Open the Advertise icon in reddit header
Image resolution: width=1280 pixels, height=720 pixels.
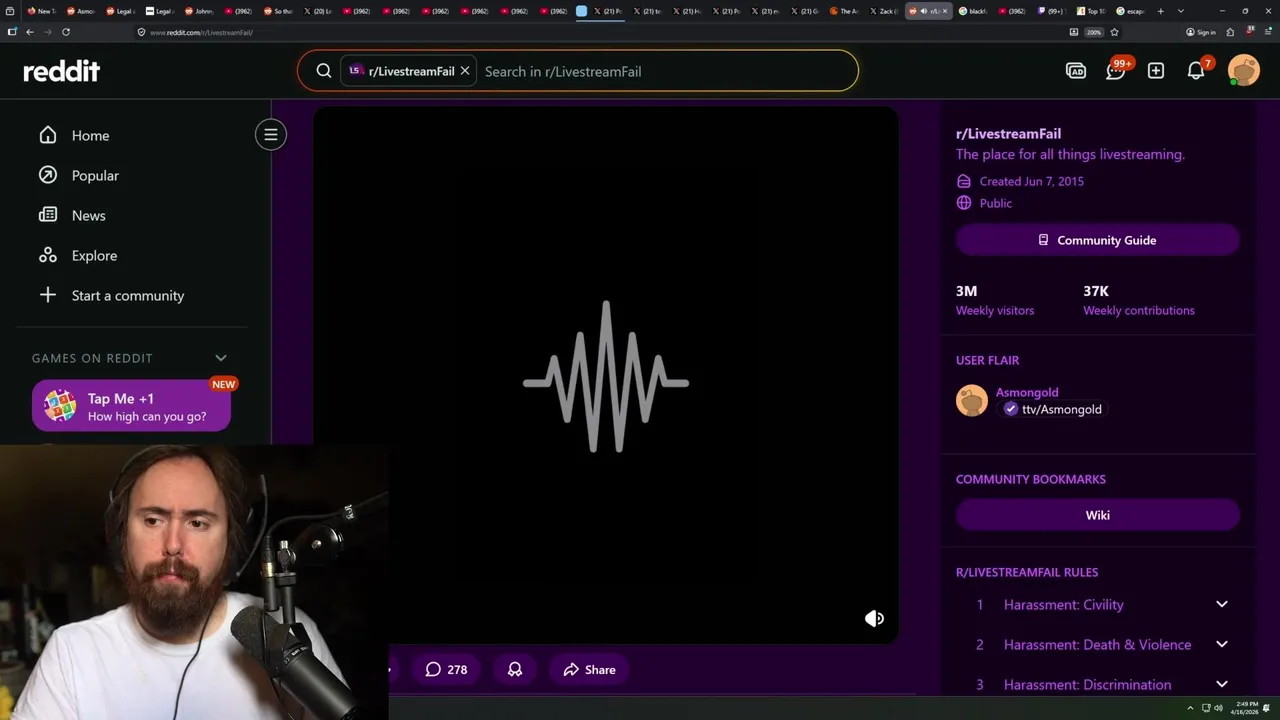[1076, 71]
